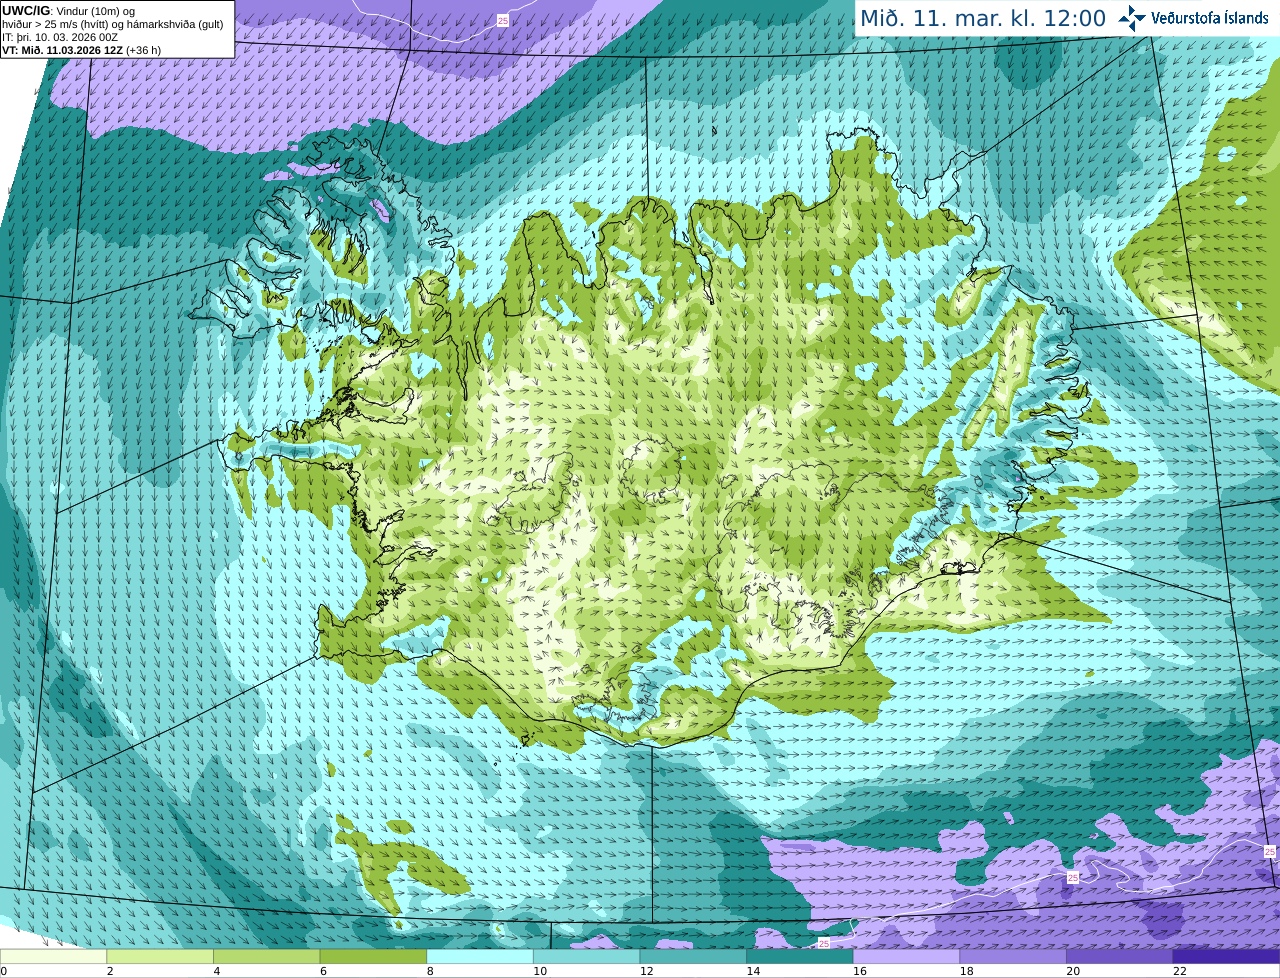Image resolution: width=1280 pixels, height=978 pixels.
Task: Click the 'IT: þri. 10. 03. 2026 00Z' line
Action: click(60, 37)
